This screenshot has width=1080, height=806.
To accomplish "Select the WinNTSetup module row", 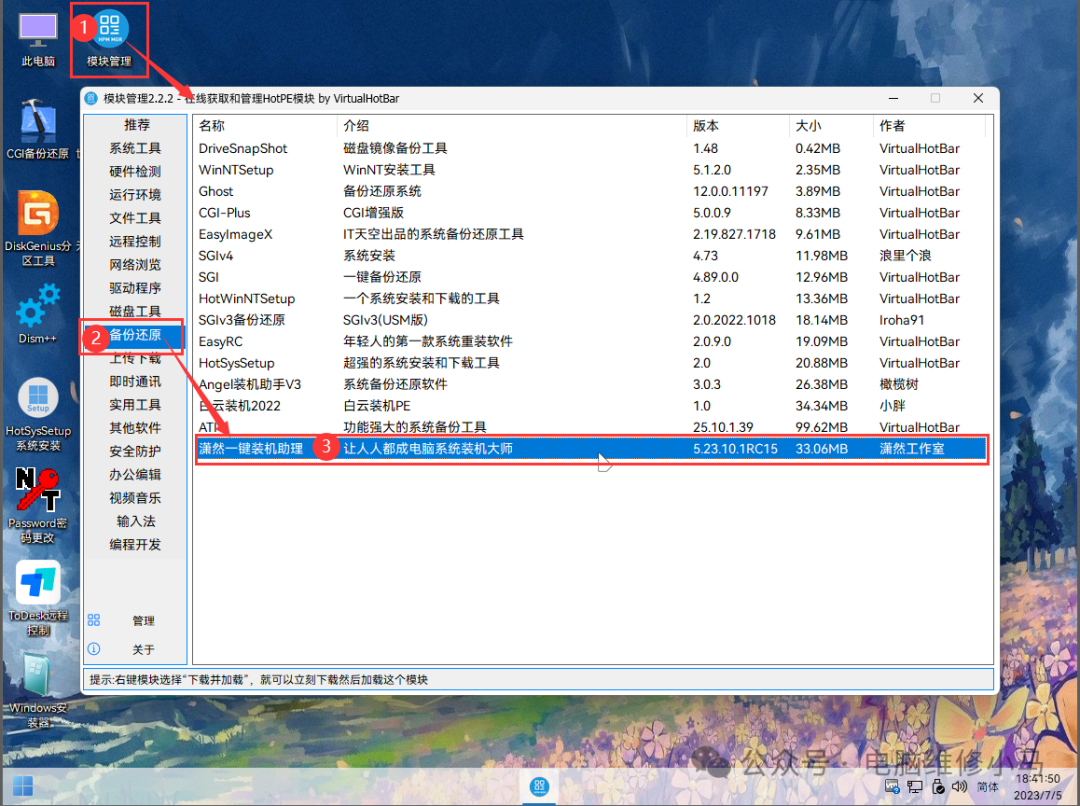I will click(x=592, y=169).
